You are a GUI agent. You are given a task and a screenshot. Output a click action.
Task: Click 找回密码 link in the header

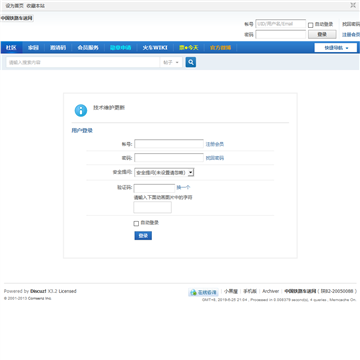tap(351, 24)
